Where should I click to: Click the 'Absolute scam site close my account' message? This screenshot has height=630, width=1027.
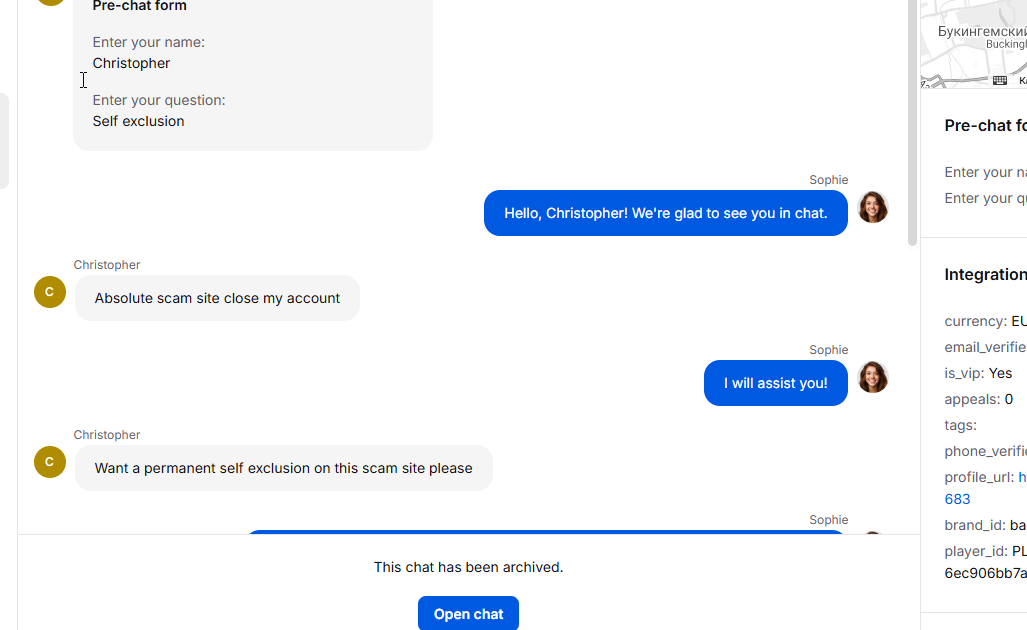coord(217,298)
